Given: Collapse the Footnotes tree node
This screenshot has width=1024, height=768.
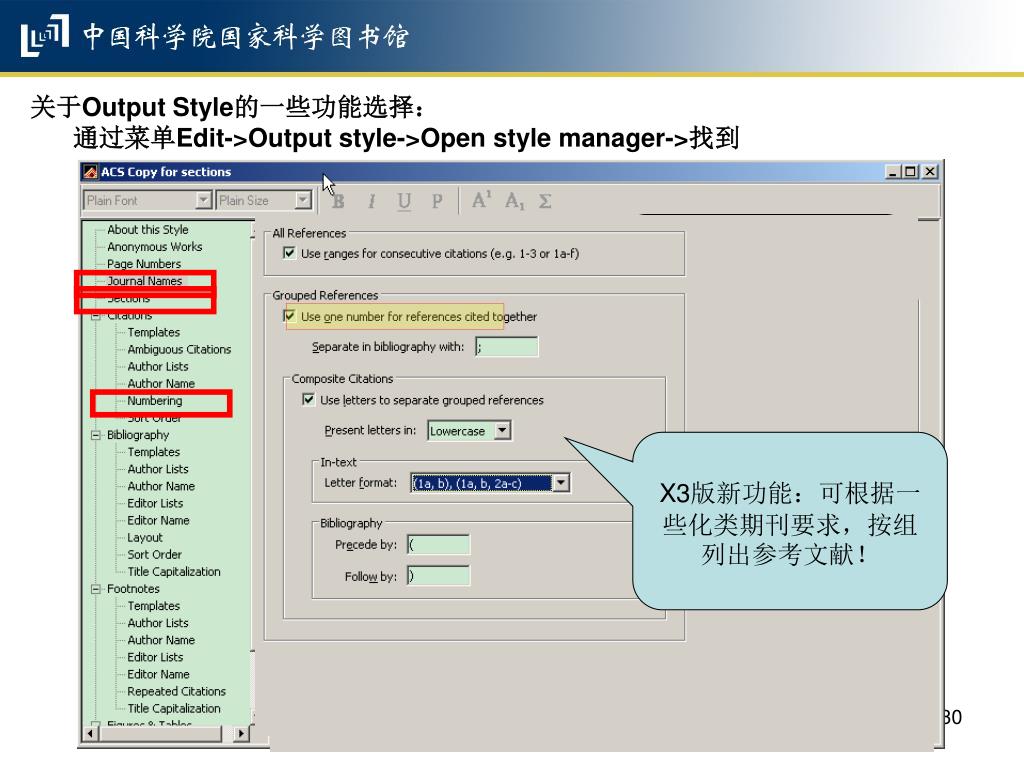Looking at the screenshot, I should click(x=96, y=589).
